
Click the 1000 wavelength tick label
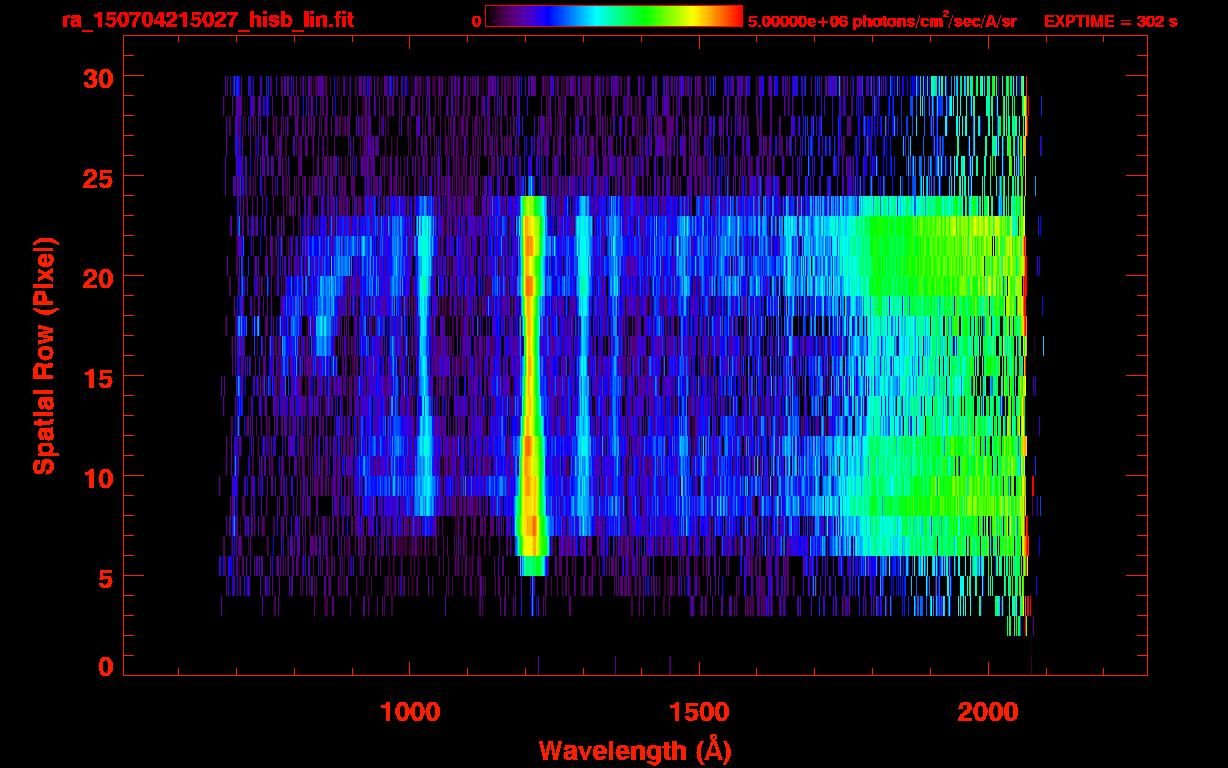point(410,712)
